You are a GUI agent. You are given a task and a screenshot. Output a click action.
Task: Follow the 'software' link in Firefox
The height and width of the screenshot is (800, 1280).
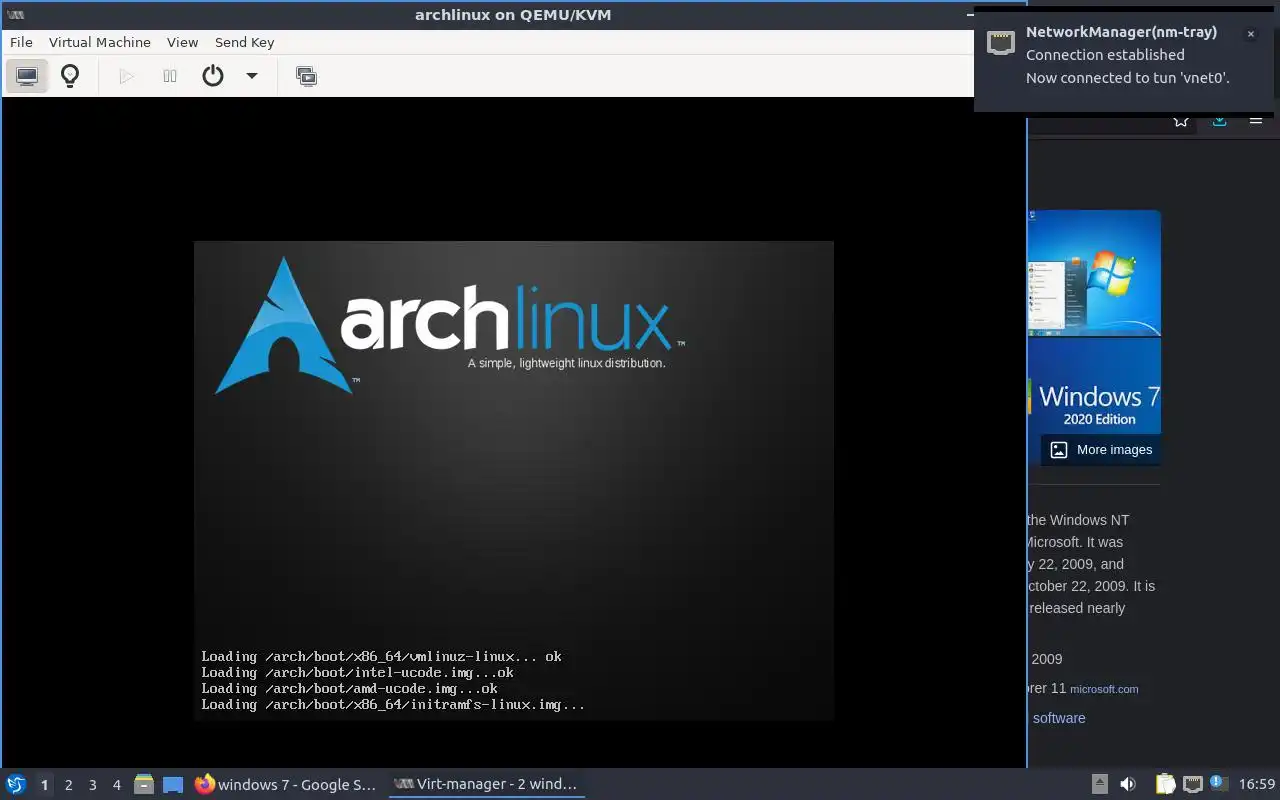click(x=1059, y=718)
